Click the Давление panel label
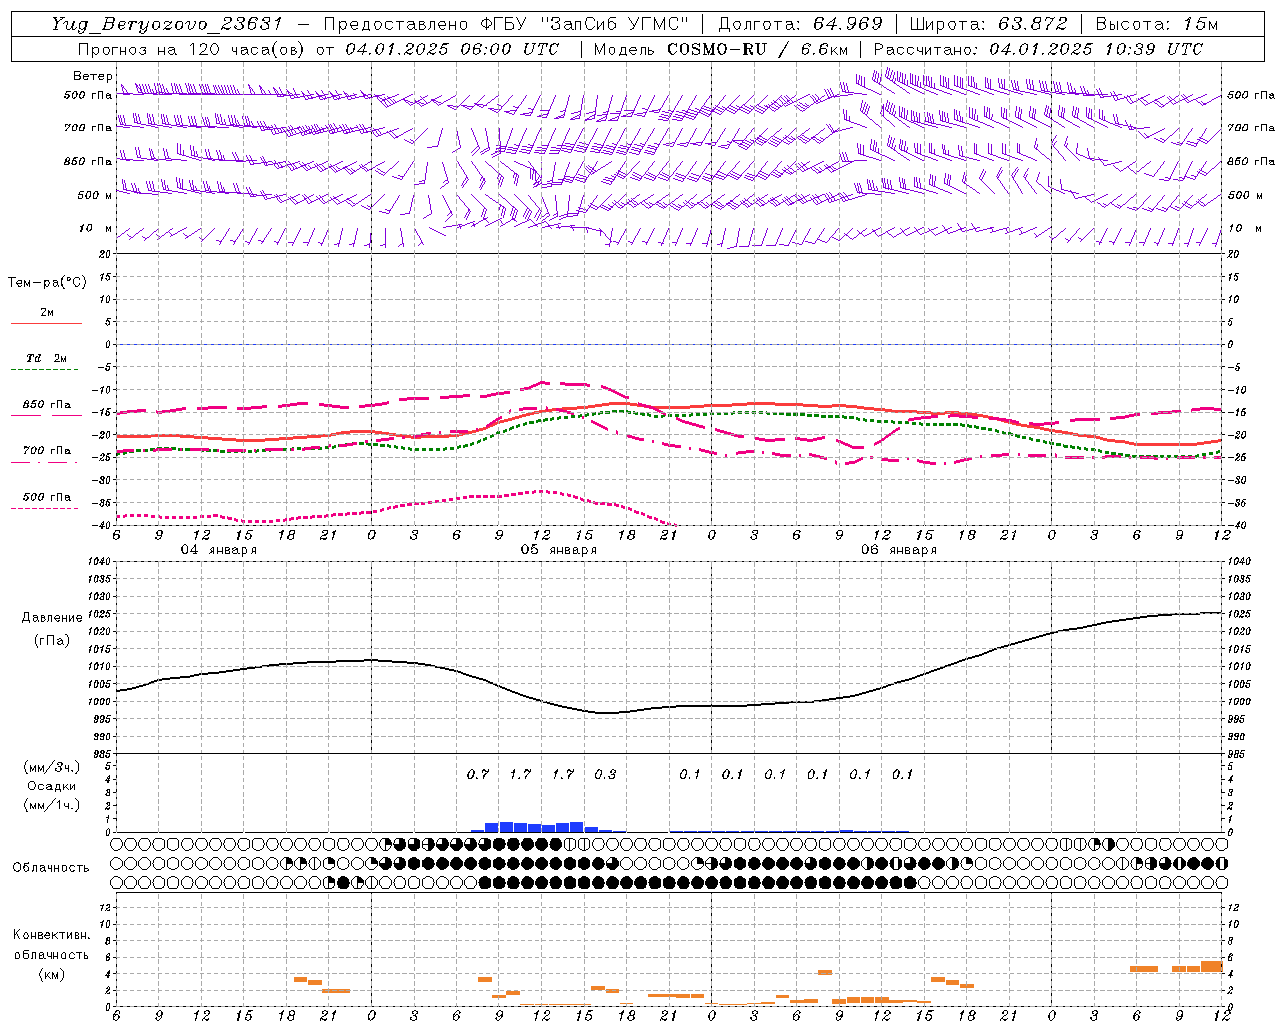 tap(52, 618)
